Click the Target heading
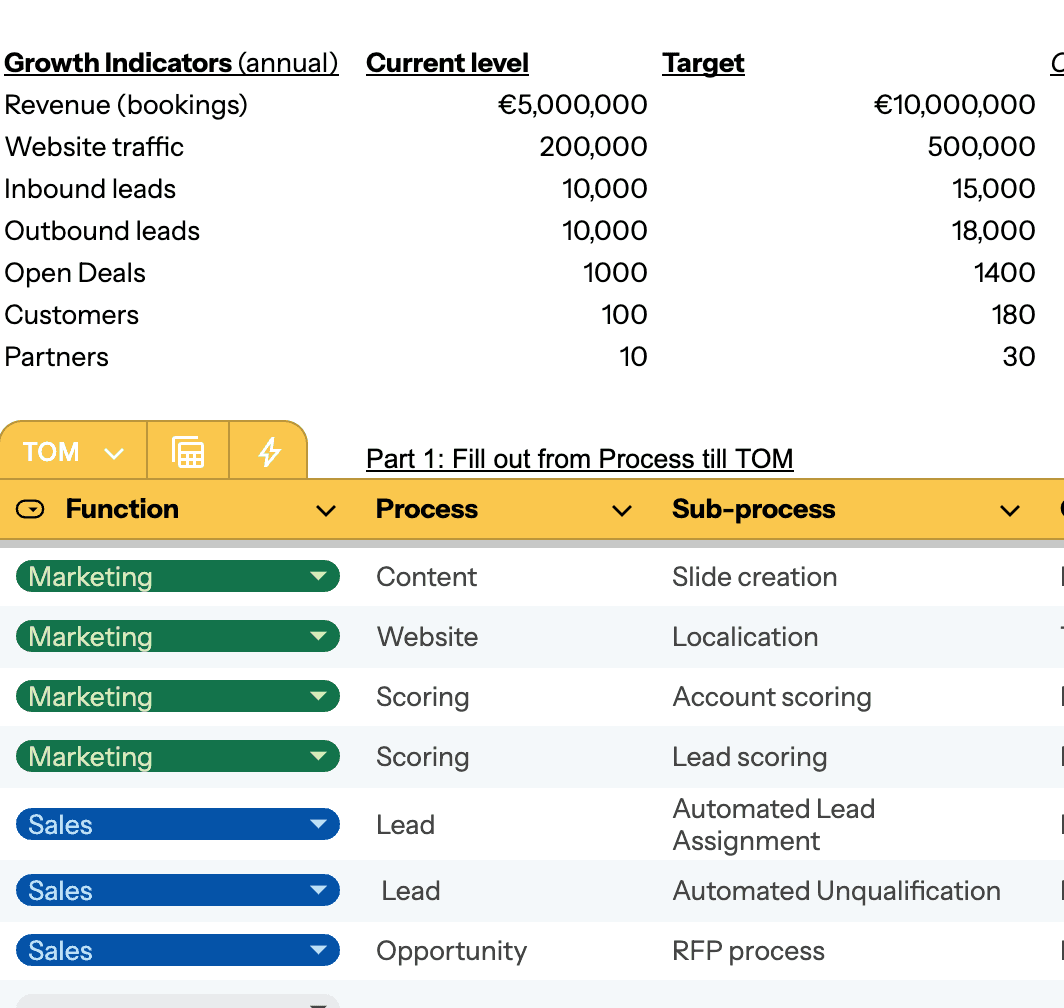Image resolution: width=1064 pixels, height=1008 pixels. (x=703, y=63)
